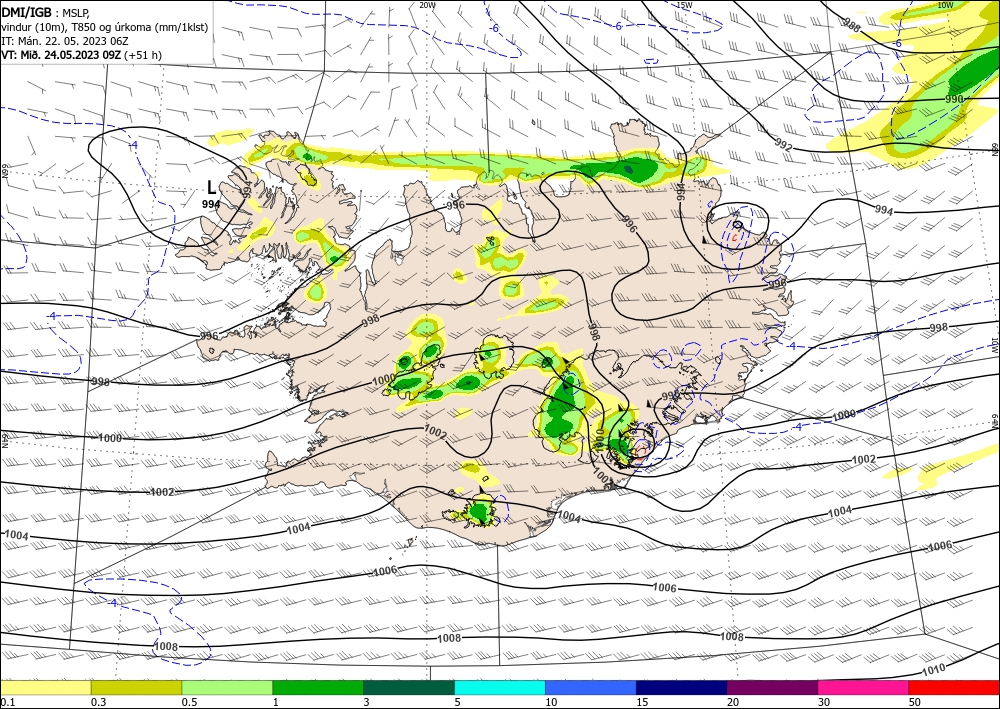The width and height of the screenshot is (1000, 709).
Task: Click the 'VT: Mið. 24.05.2023 09Z (+51 h)' line
Action: 82,55
